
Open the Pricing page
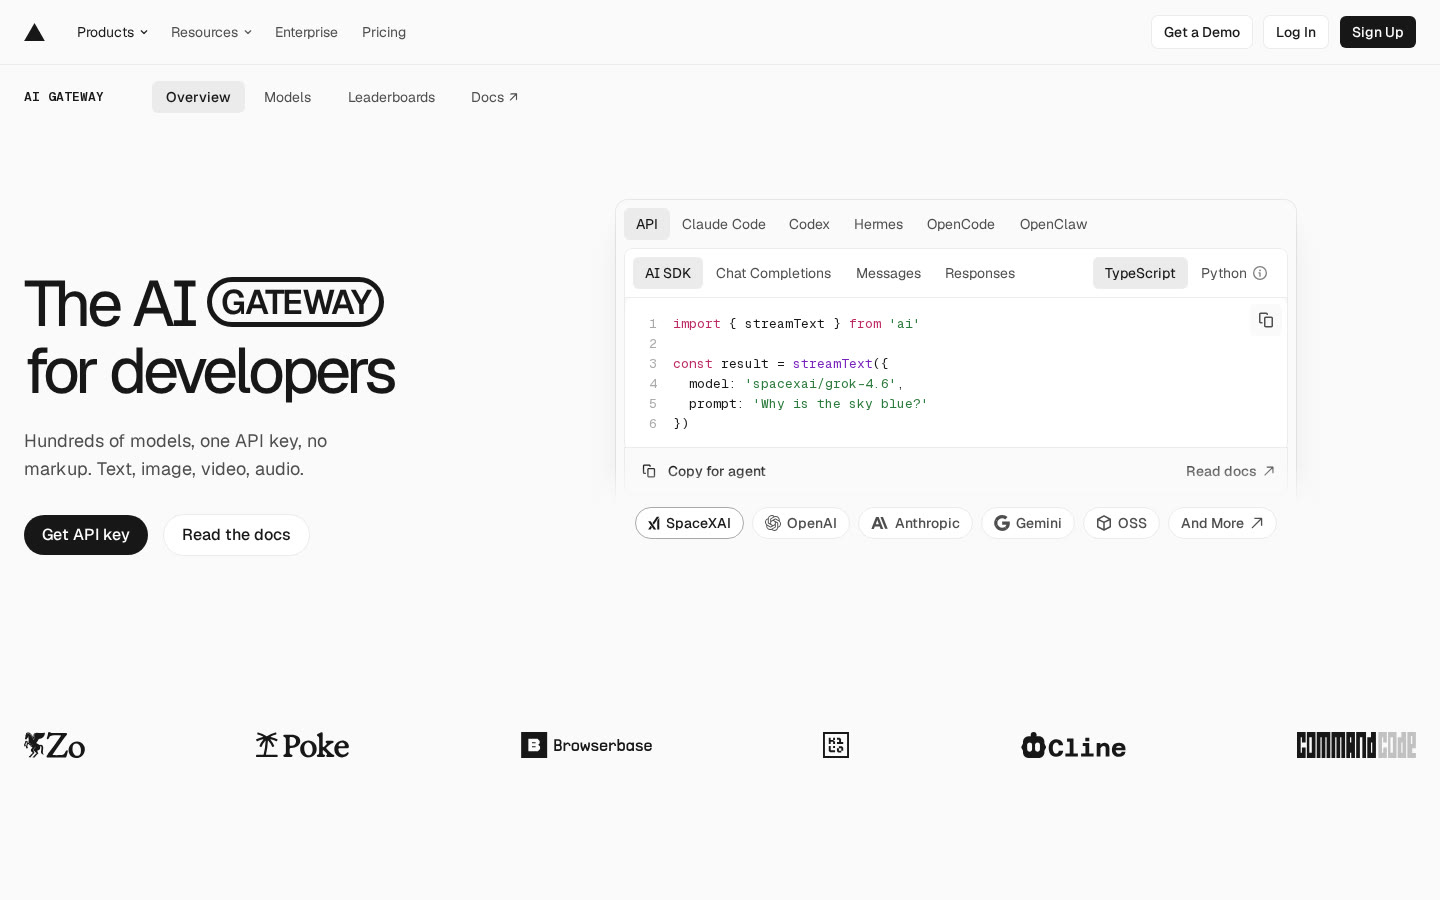[384, 32]
